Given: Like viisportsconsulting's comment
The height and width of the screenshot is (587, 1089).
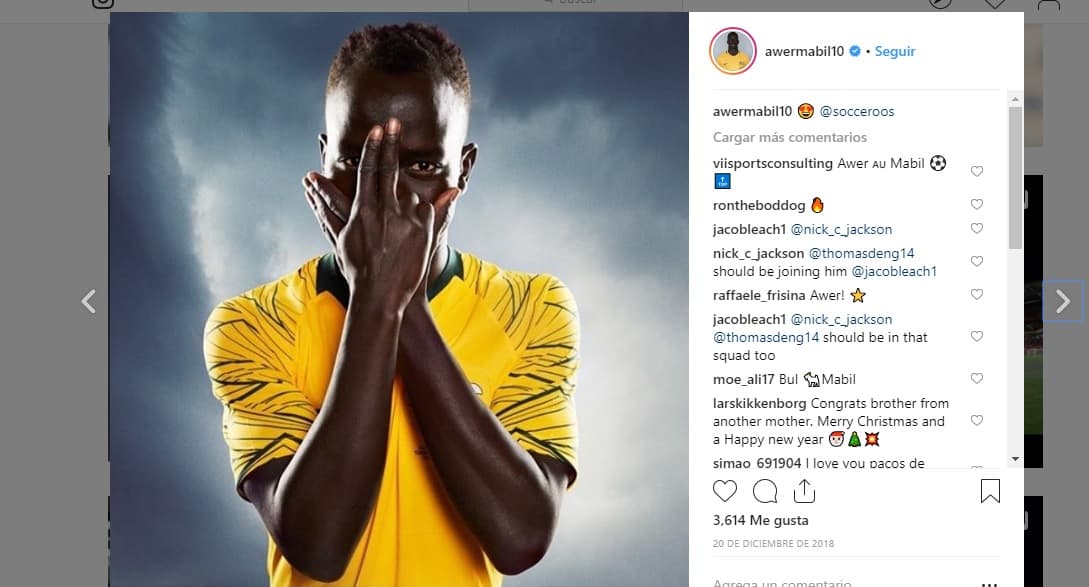Looking at the screenshot, I should [x=976, y=171].
